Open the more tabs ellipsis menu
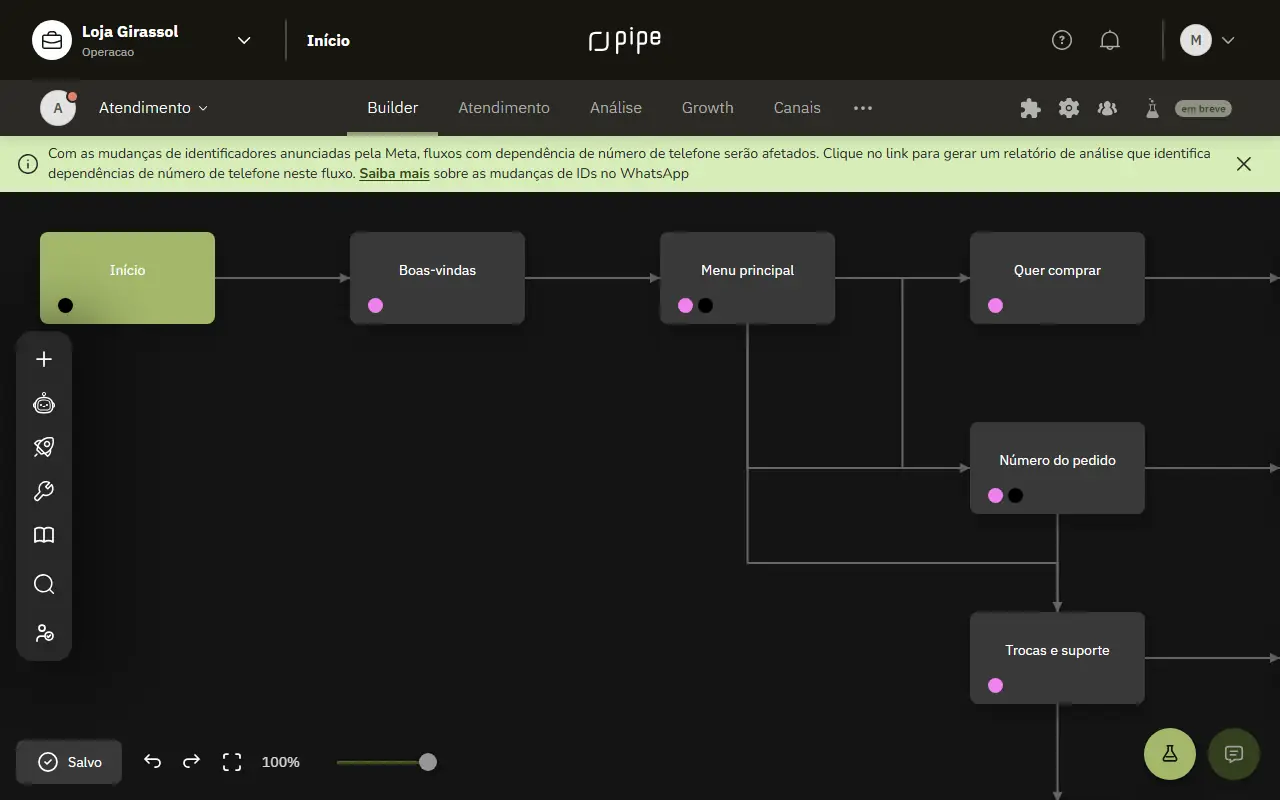The image size is (1280, 800). click(863, 108)
